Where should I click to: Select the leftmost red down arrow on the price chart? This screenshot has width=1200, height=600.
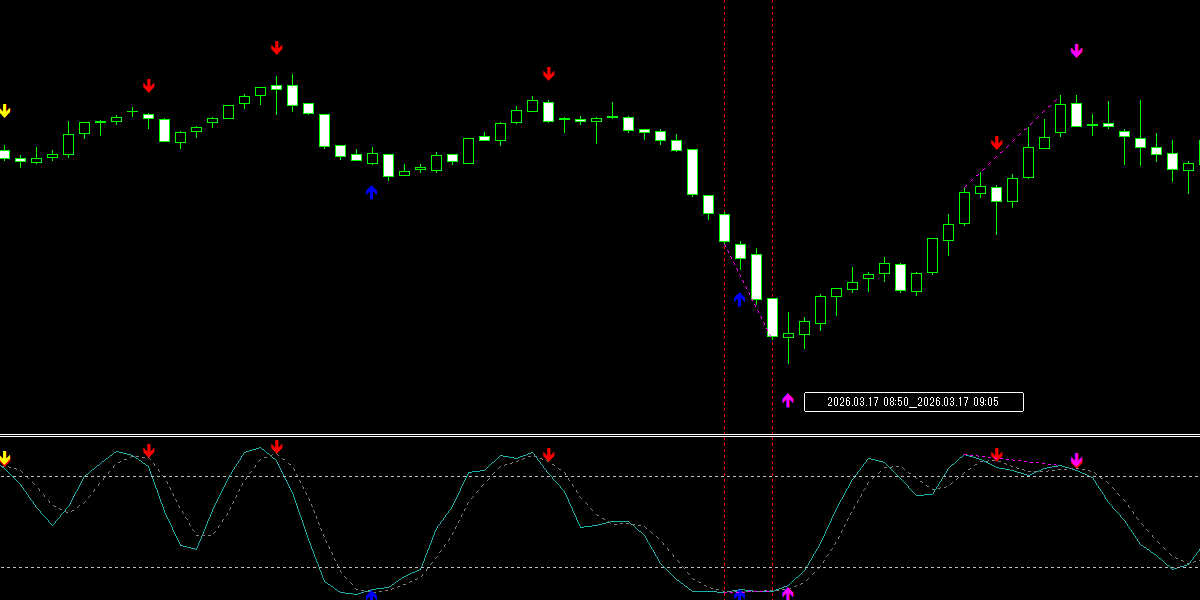[149, 86]
